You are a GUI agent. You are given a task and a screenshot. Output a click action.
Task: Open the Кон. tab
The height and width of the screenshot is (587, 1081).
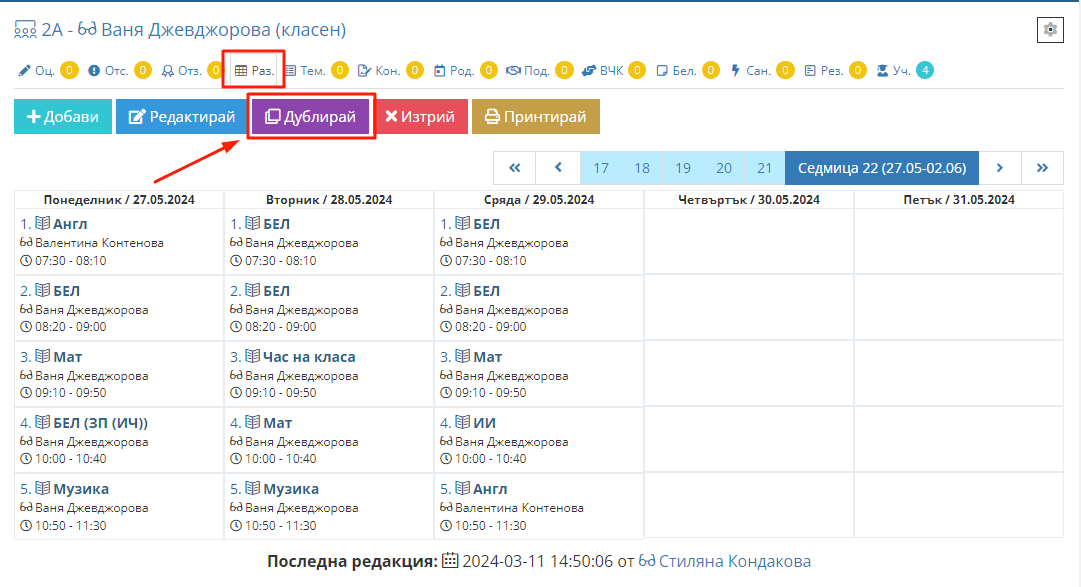coord(390,70)
